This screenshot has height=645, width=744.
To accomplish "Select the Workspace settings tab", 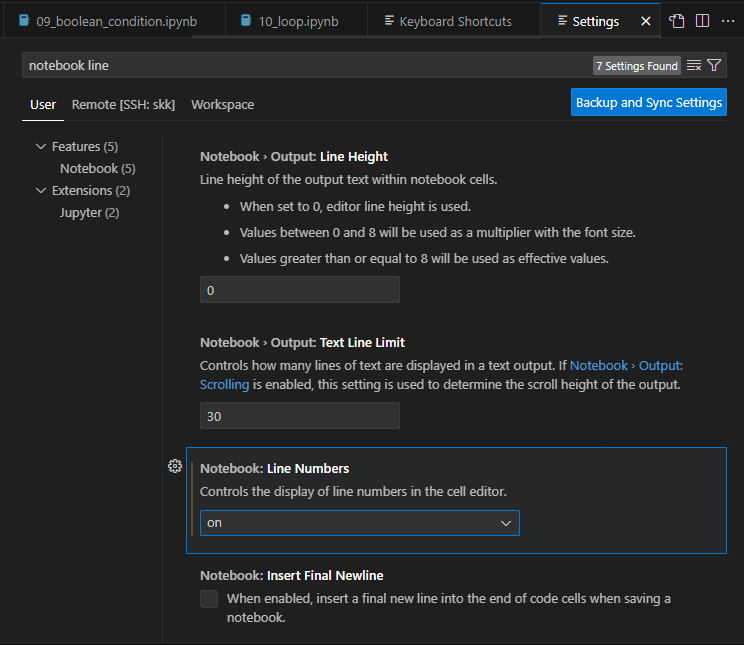I will 223,104.
